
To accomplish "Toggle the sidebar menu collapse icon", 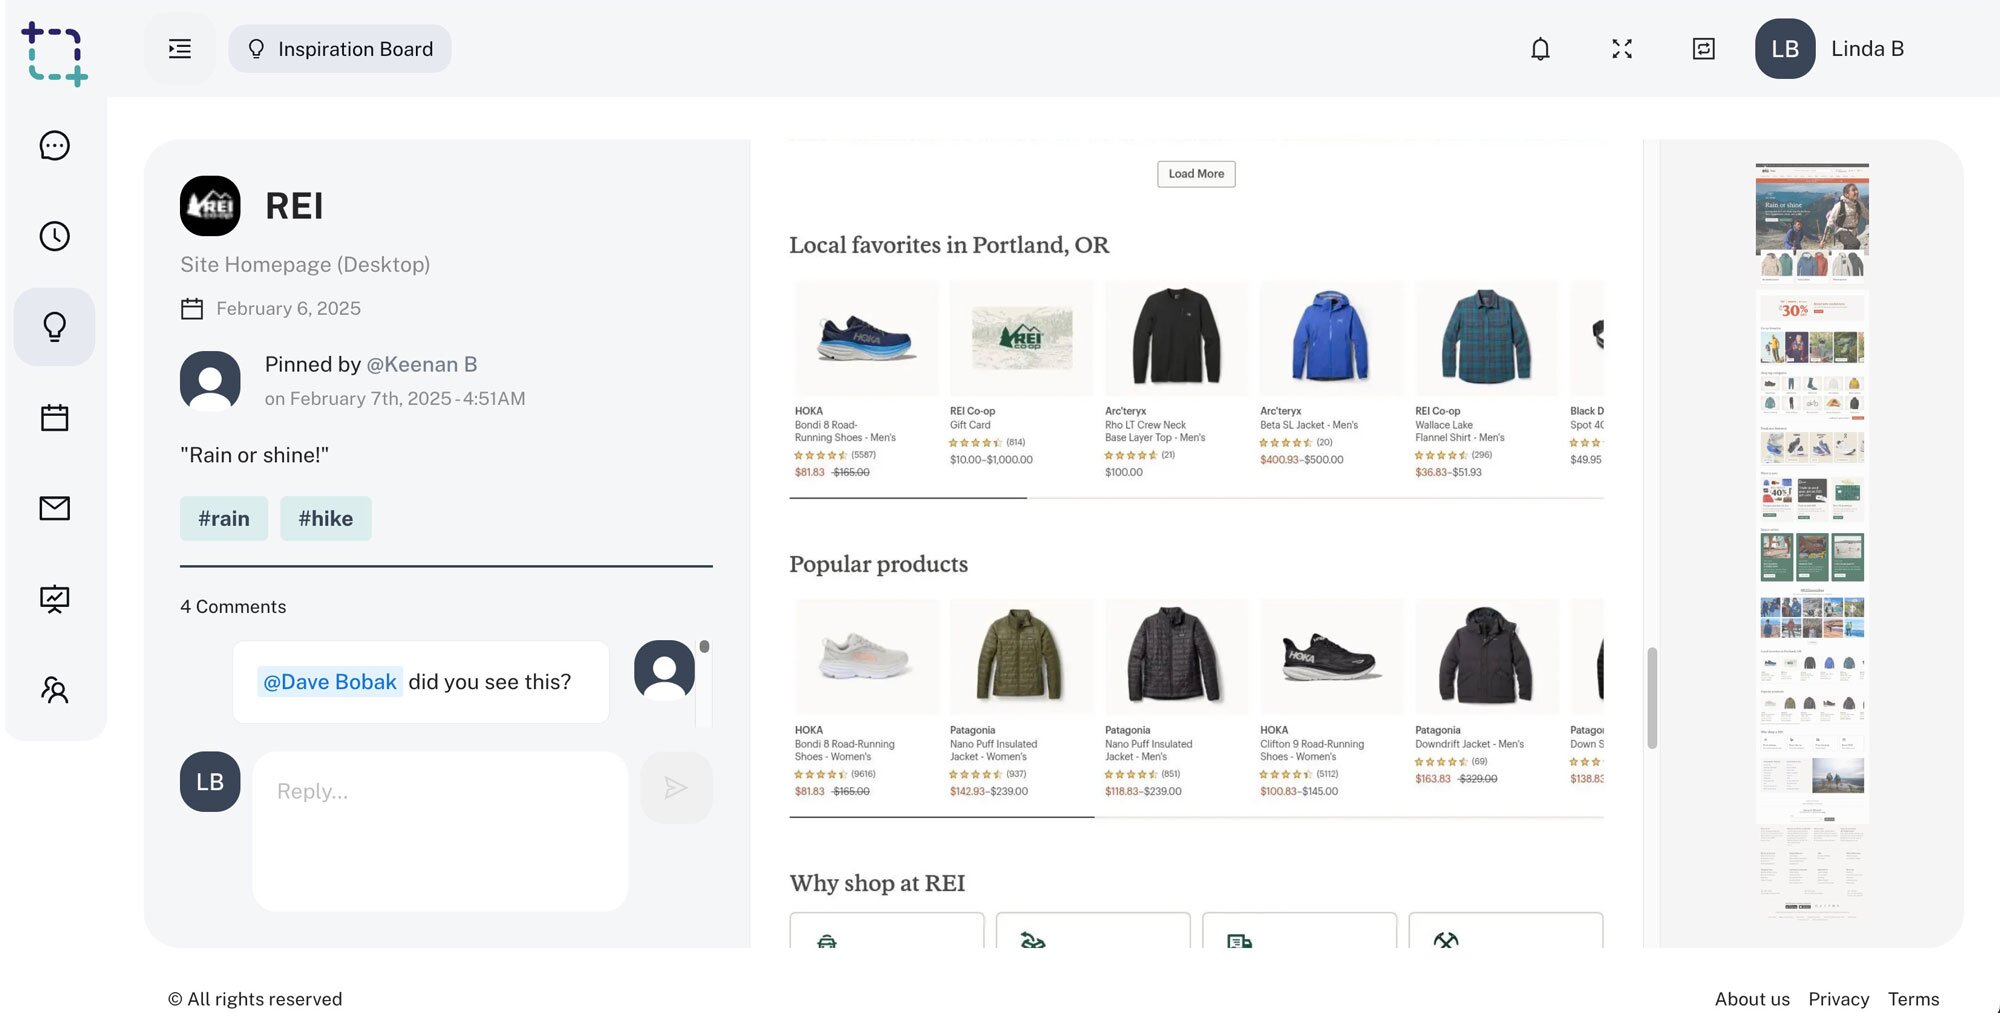I will click(180, 49).
